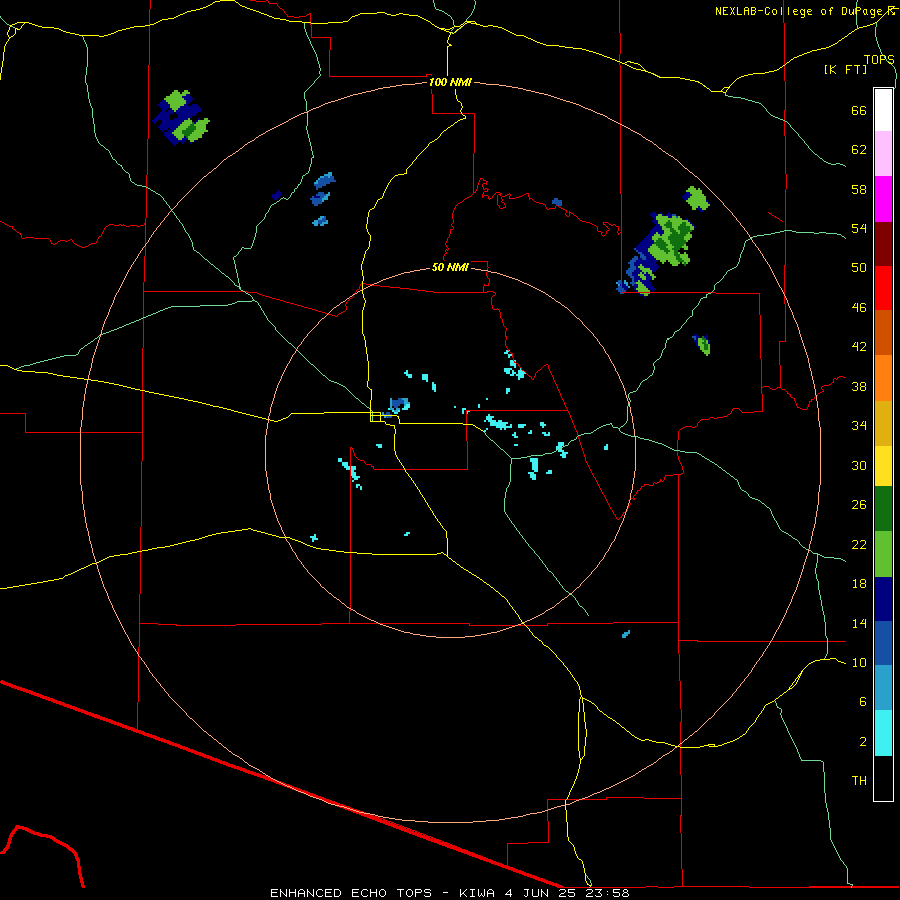Image resolution: width=900 pixels, height=900 pixels.
Task: Select the medium blue 10–14 legend swatch
Action: point(883,643)
